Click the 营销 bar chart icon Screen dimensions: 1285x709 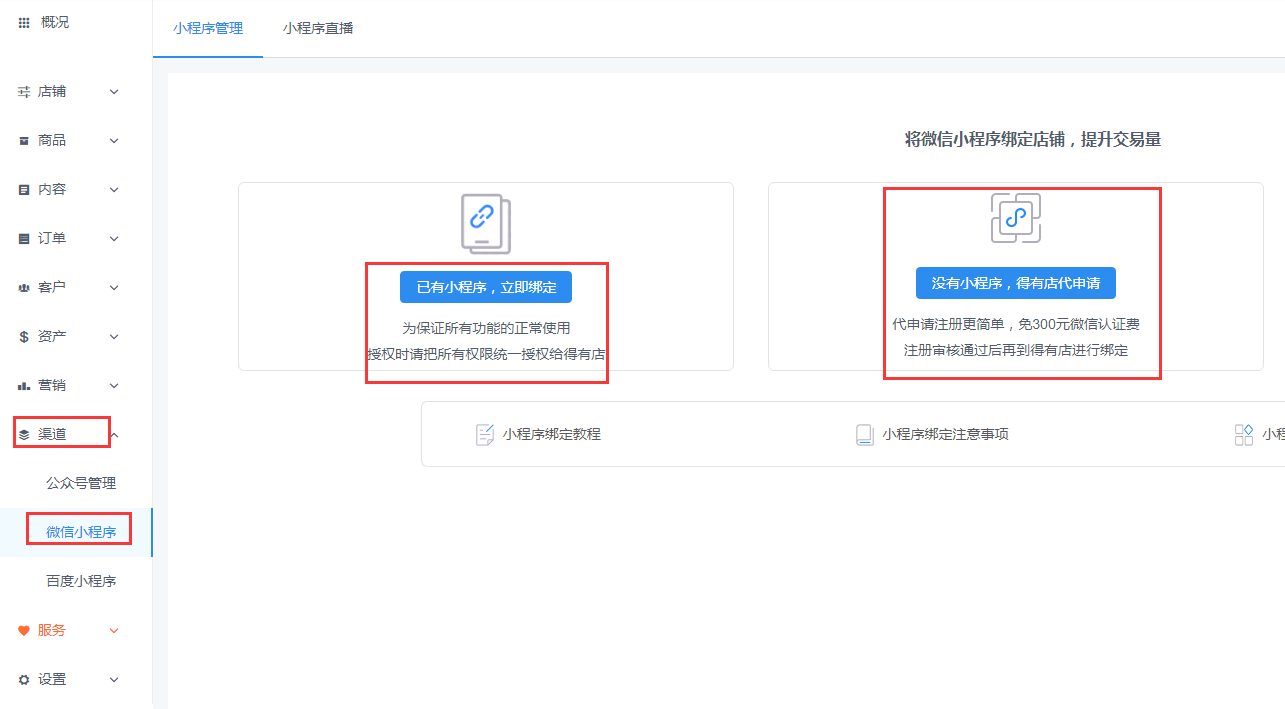pos(24,386)
